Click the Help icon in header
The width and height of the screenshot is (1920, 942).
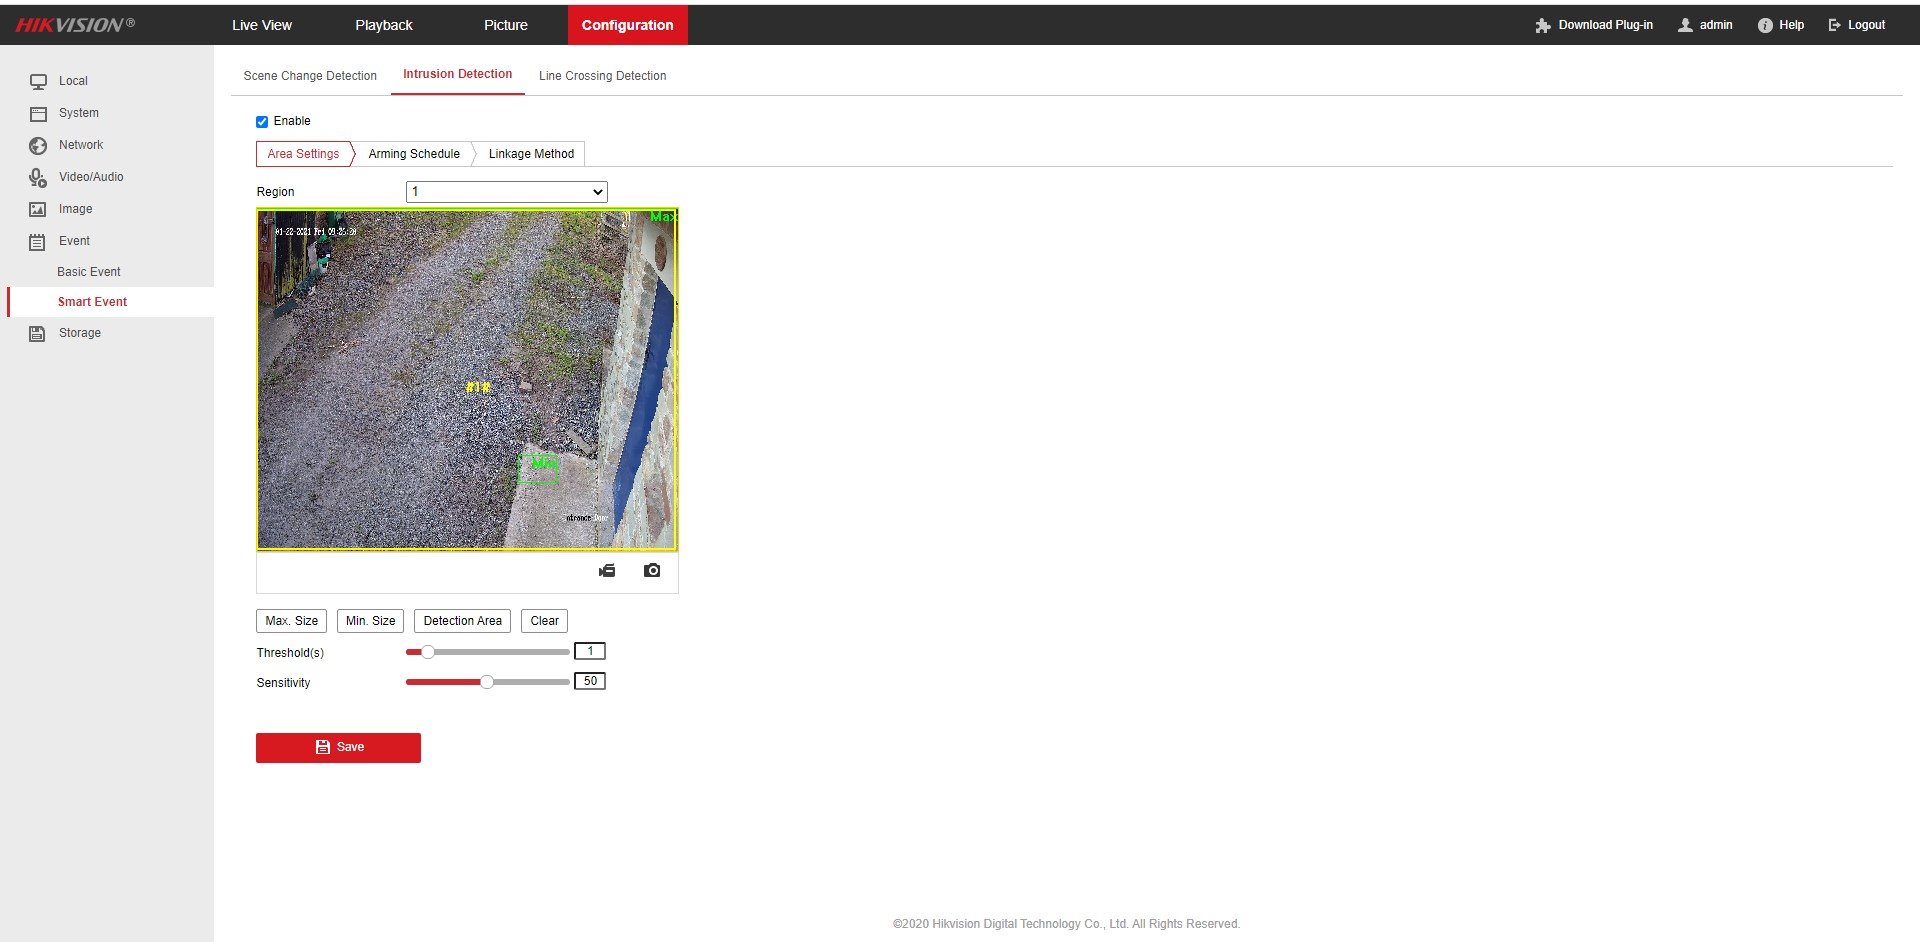pyautogui.click(x=1765, y=25)
